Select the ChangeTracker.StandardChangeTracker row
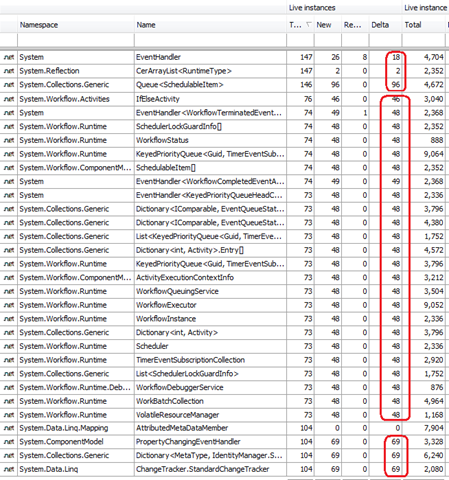 coord(223,469)
